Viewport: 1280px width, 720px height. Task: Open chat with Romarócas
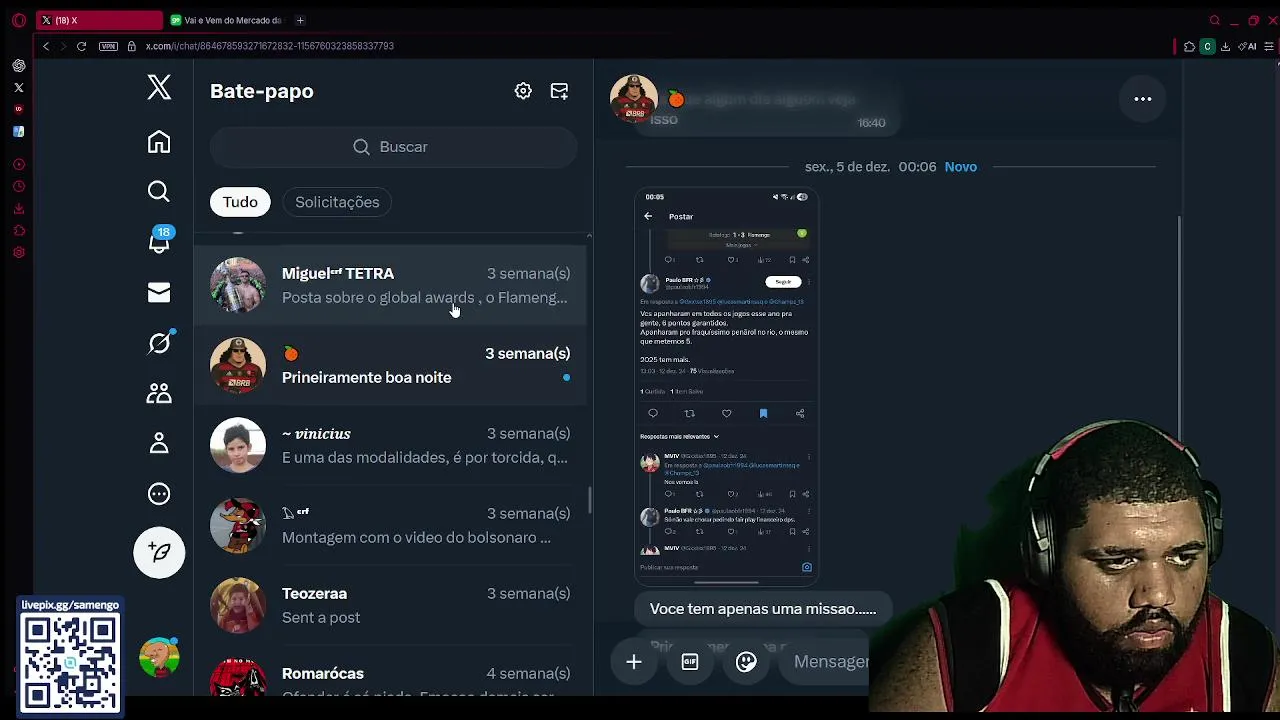coord(389,673)
